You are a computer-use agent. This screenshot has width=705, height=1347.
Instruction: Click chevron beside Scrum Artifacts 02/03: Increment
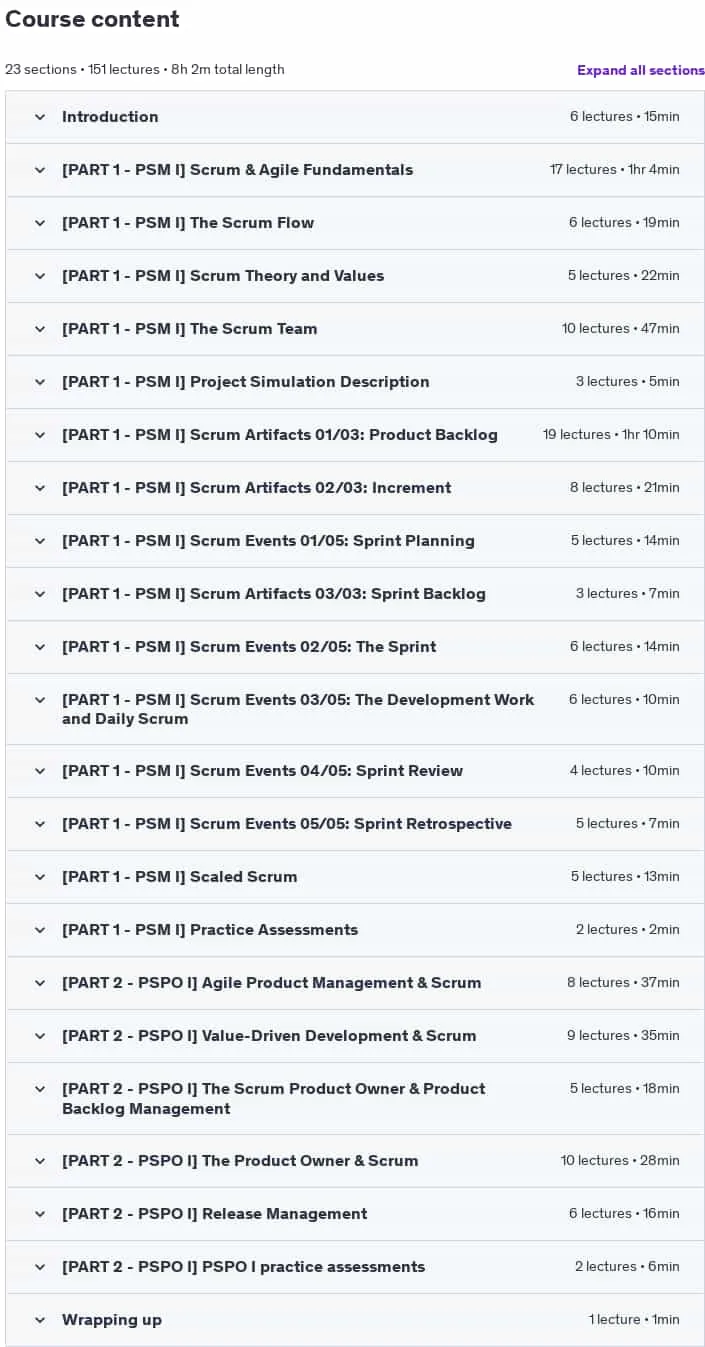40,488
